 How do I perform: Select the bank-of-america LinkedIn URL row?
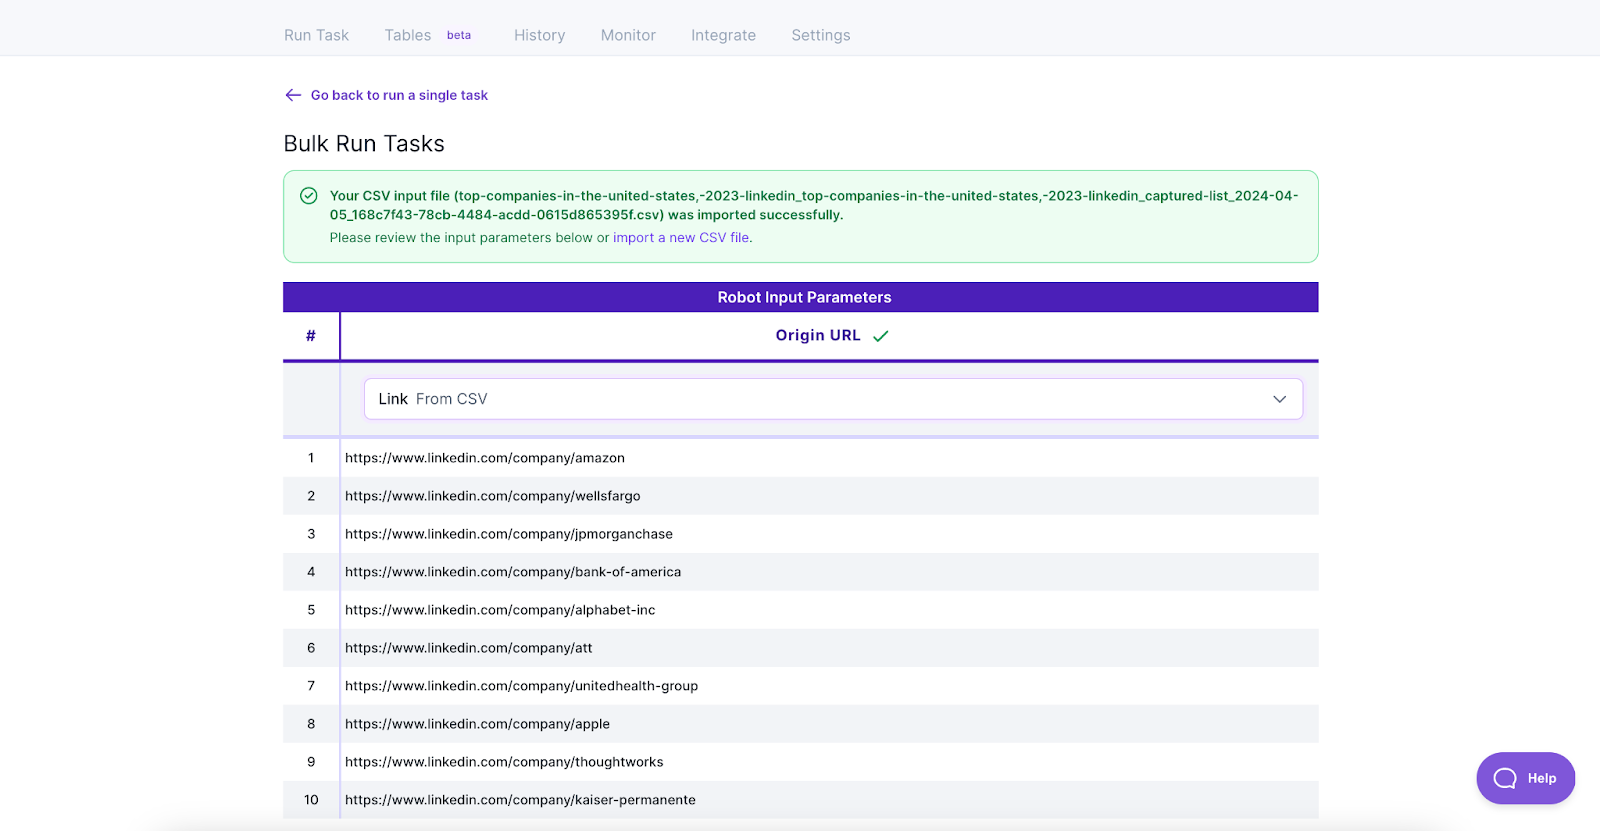click(x=801, y=572)
